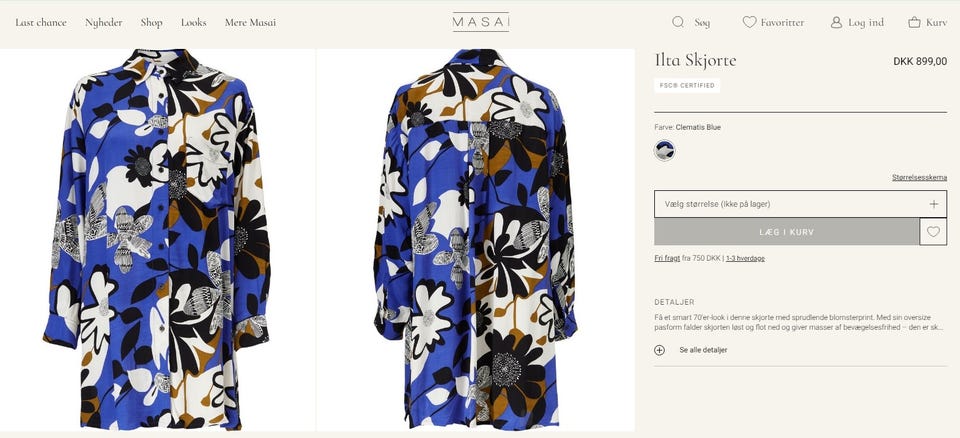
Task: Select the Clematis Blue color swatch
Action: [x=665, y=151]
